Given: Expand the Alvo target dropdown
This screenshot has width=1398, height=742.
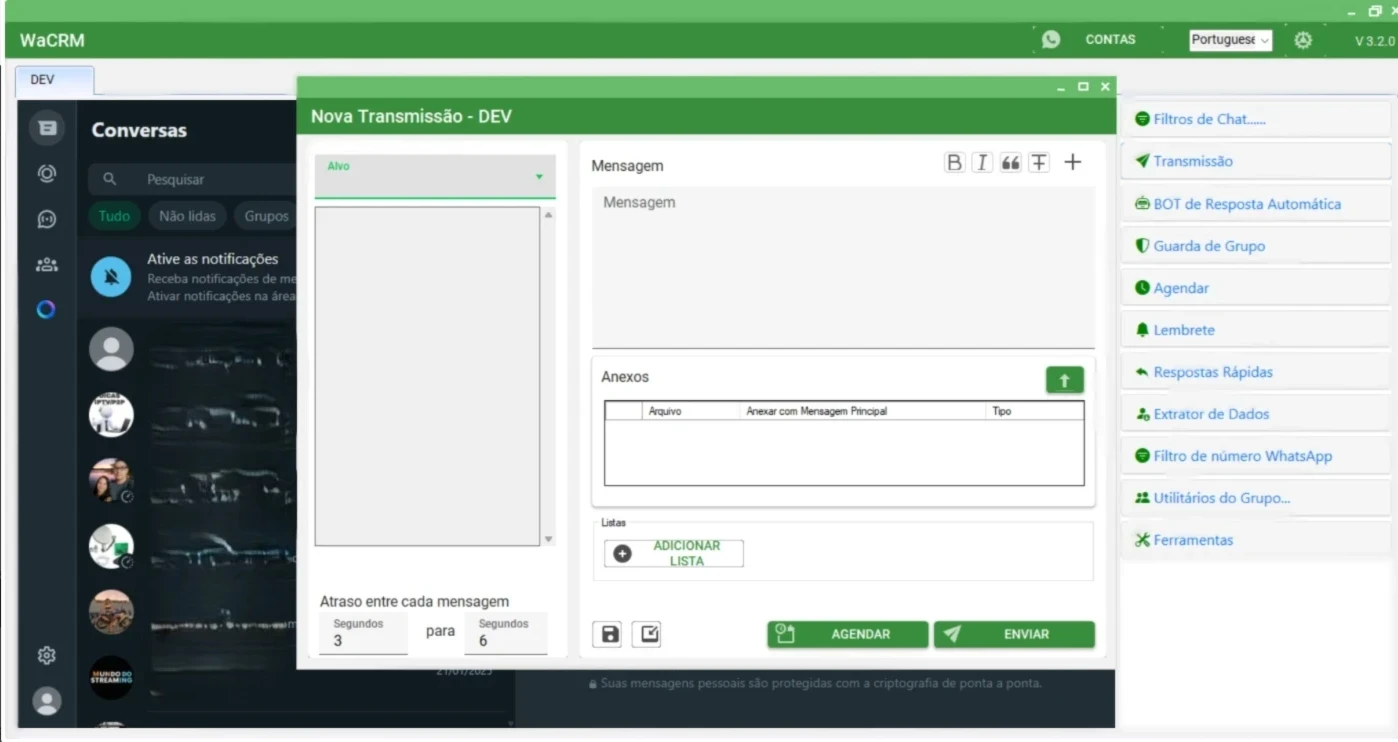Looking at the screenshot, I should (x=435, y=176).
